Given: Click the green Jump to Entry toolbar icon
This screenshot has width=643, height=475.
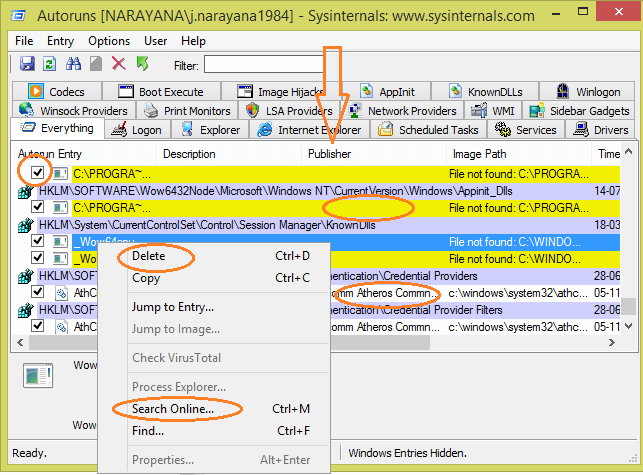Looking at the screenshot, I should [142, 64].
